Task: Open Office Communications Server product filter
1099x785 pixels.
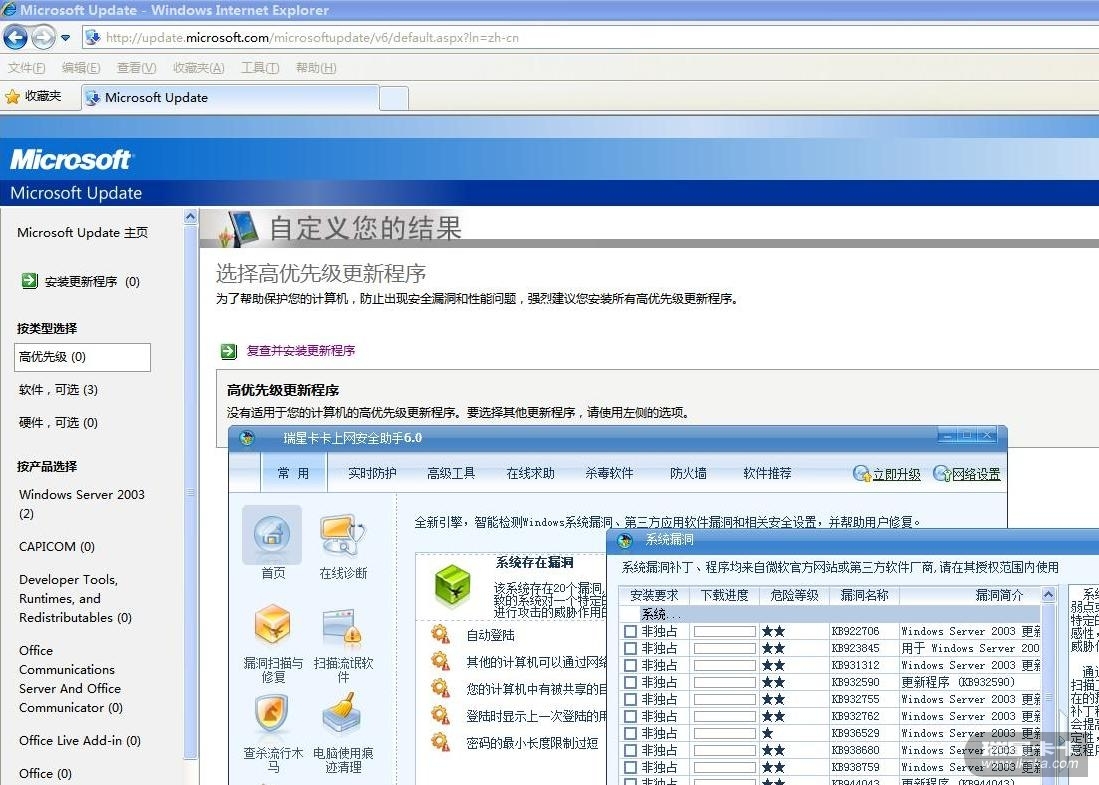Action: pyautogui.click(x=71, y=679)
